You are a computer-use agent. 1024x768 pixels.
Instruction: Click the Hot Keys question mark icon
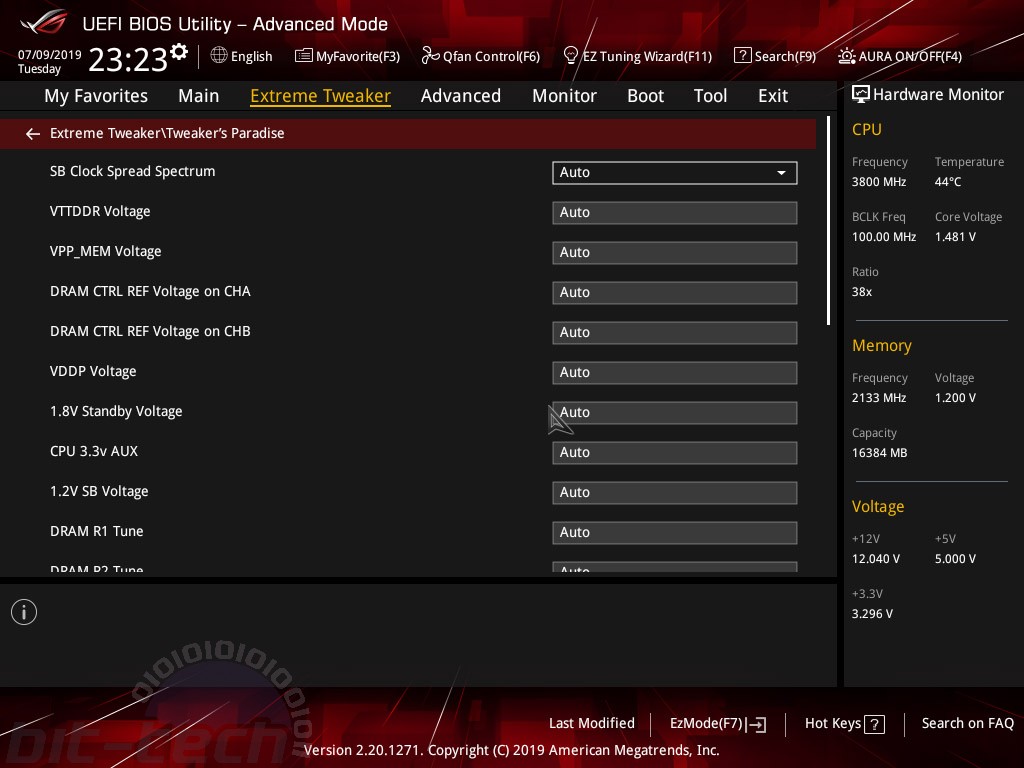874,724
